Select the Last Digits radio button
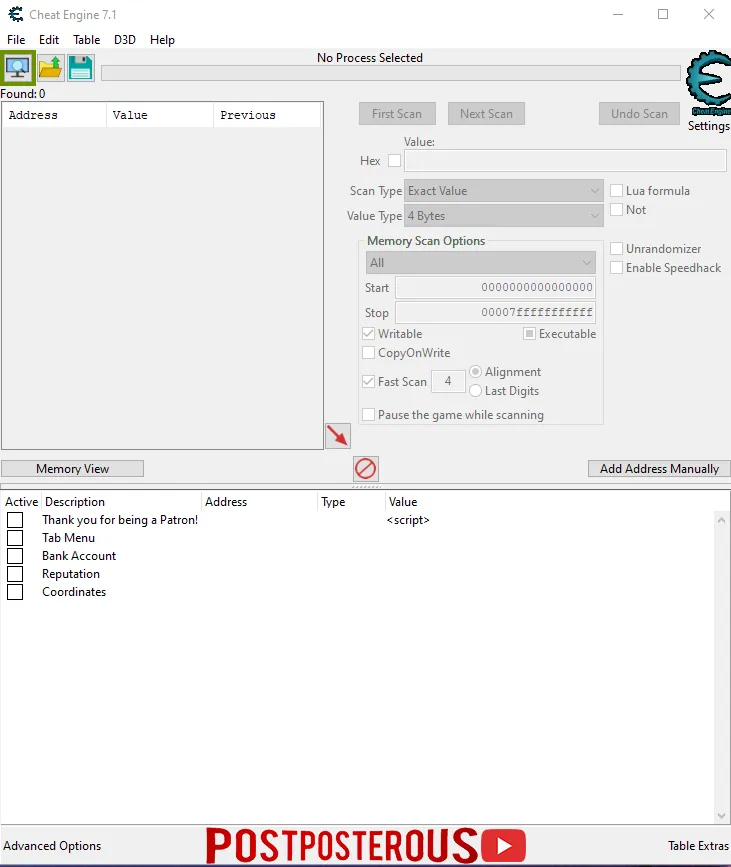Screen dimensions: 731x867 [x=475, y=390]
